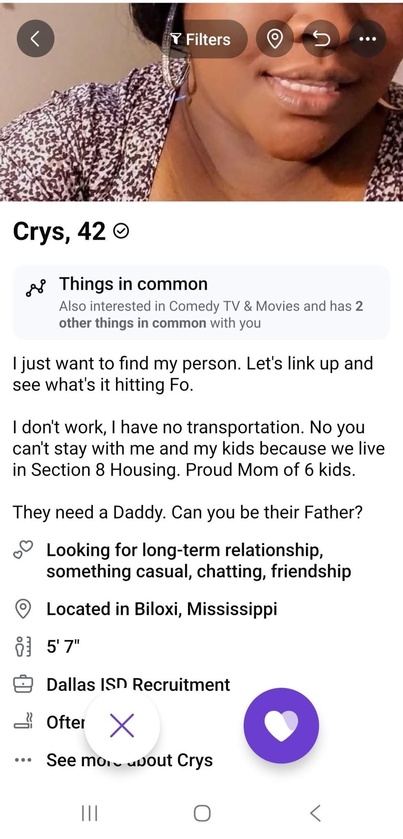Image resolution: width=403 pixels, height=839 pixels.
Task: Tap the undo arrow icon
Action: [321, 39]
